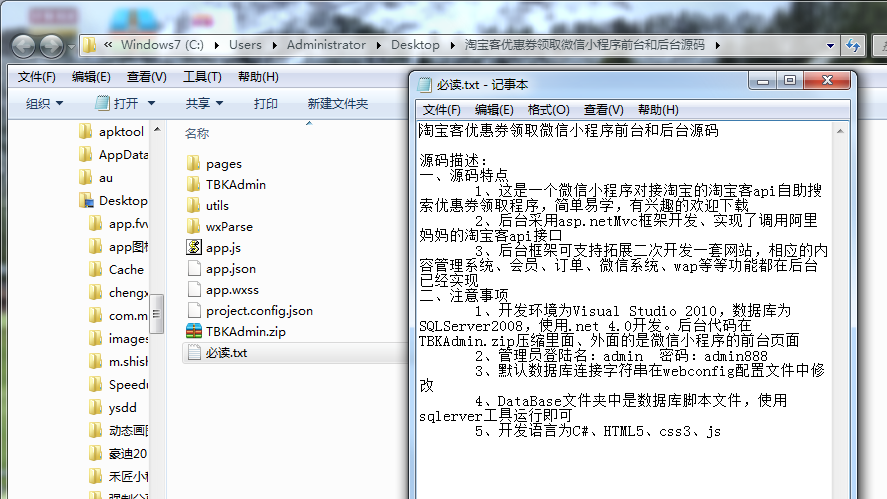Select the app.js script file icon
This screenshot has width=887, height=499.
[194, 247]
